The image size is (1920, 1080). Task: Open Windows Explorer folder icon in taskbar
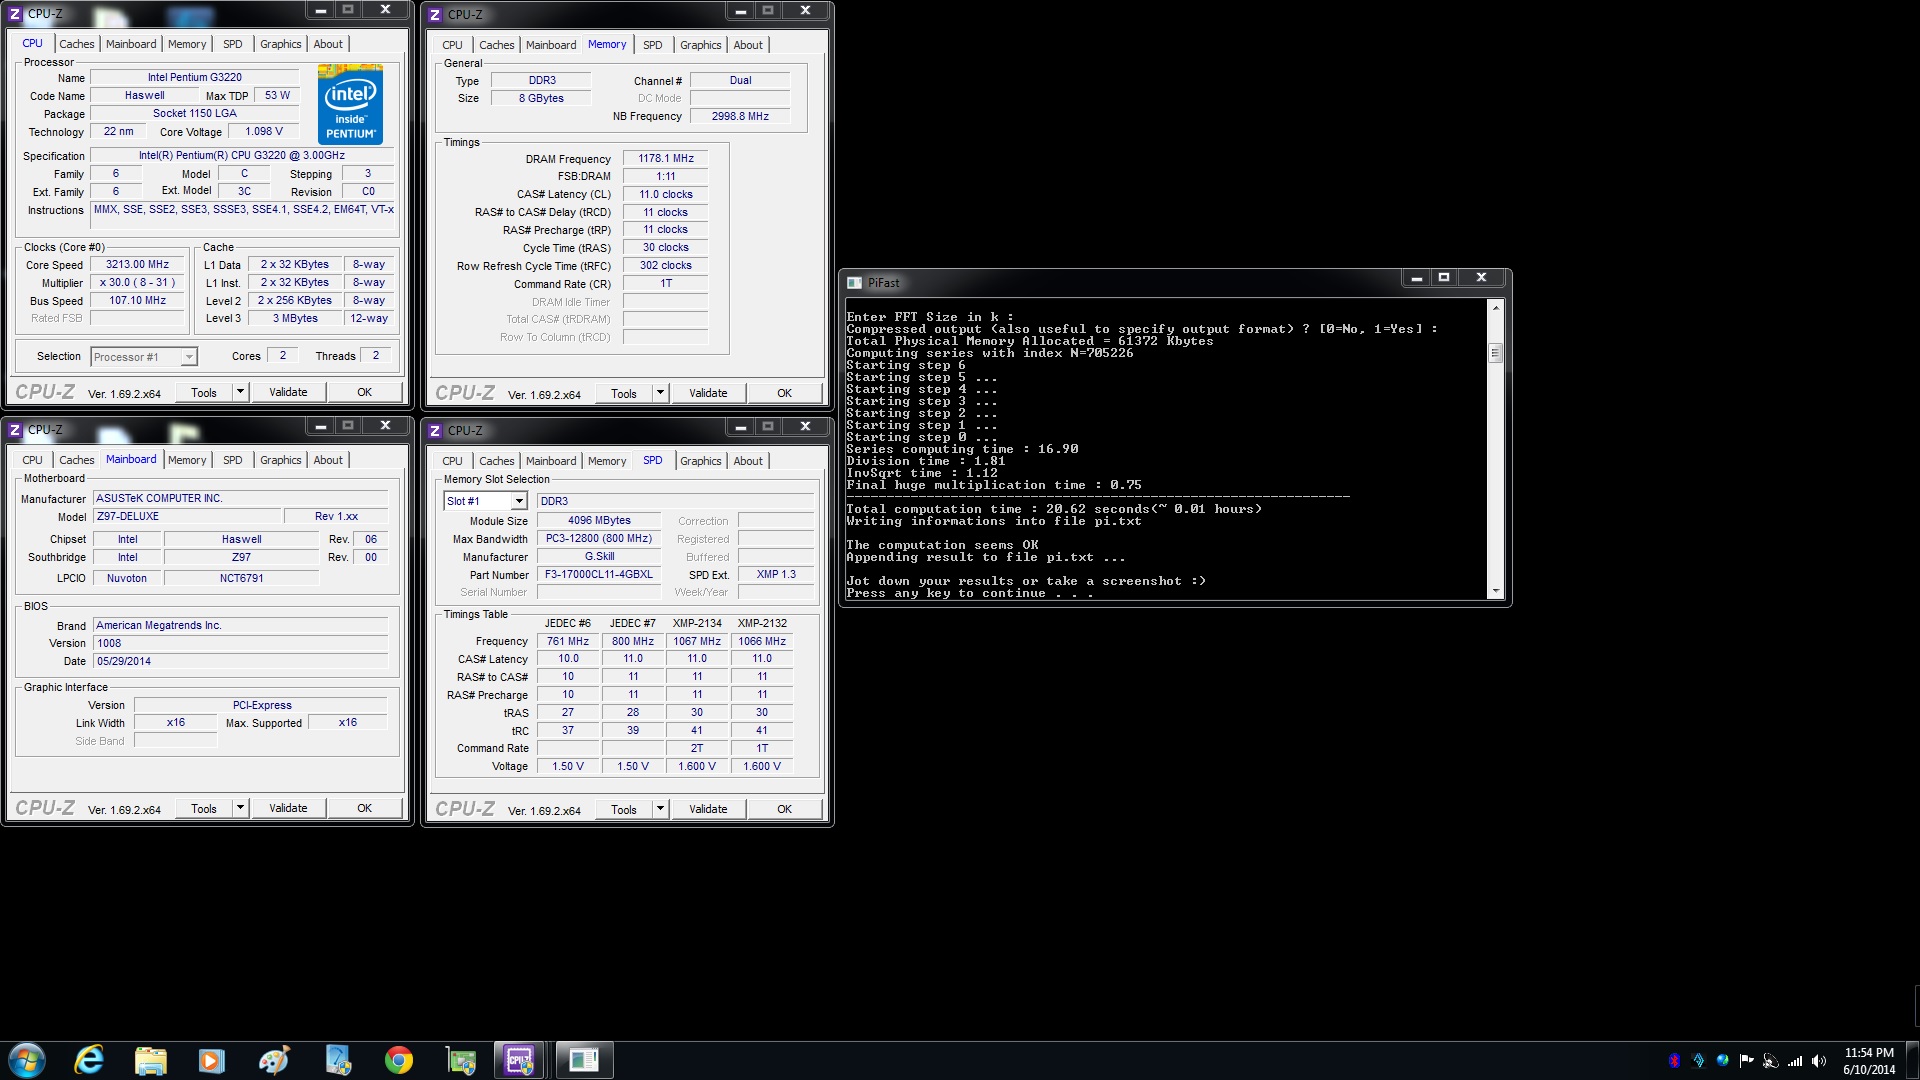click(x=150, y=1060)
